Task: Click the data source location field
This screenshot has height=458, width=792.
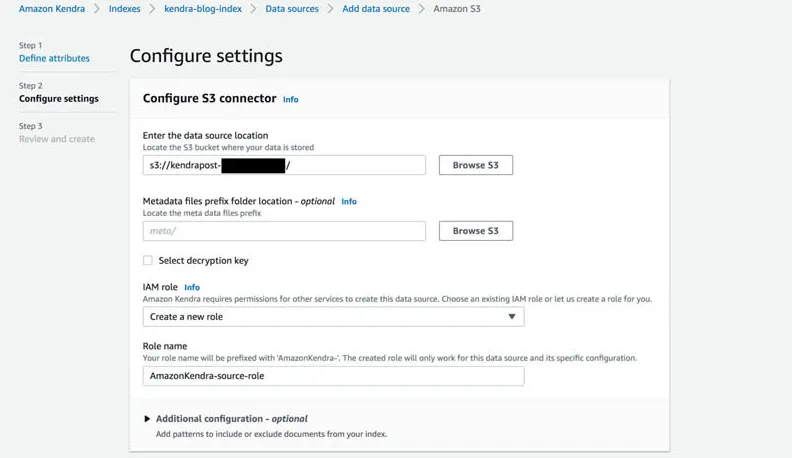Action: coord(284,165)
